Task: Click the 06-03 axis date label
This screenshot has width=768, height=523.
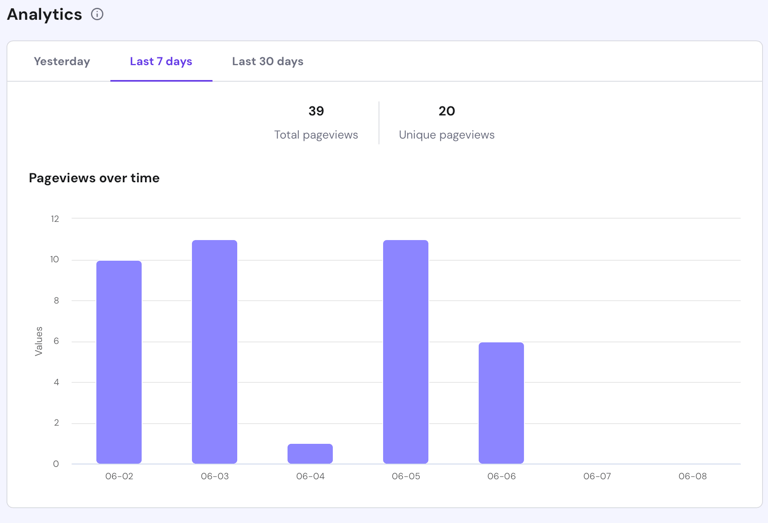Action: point(215,476)
